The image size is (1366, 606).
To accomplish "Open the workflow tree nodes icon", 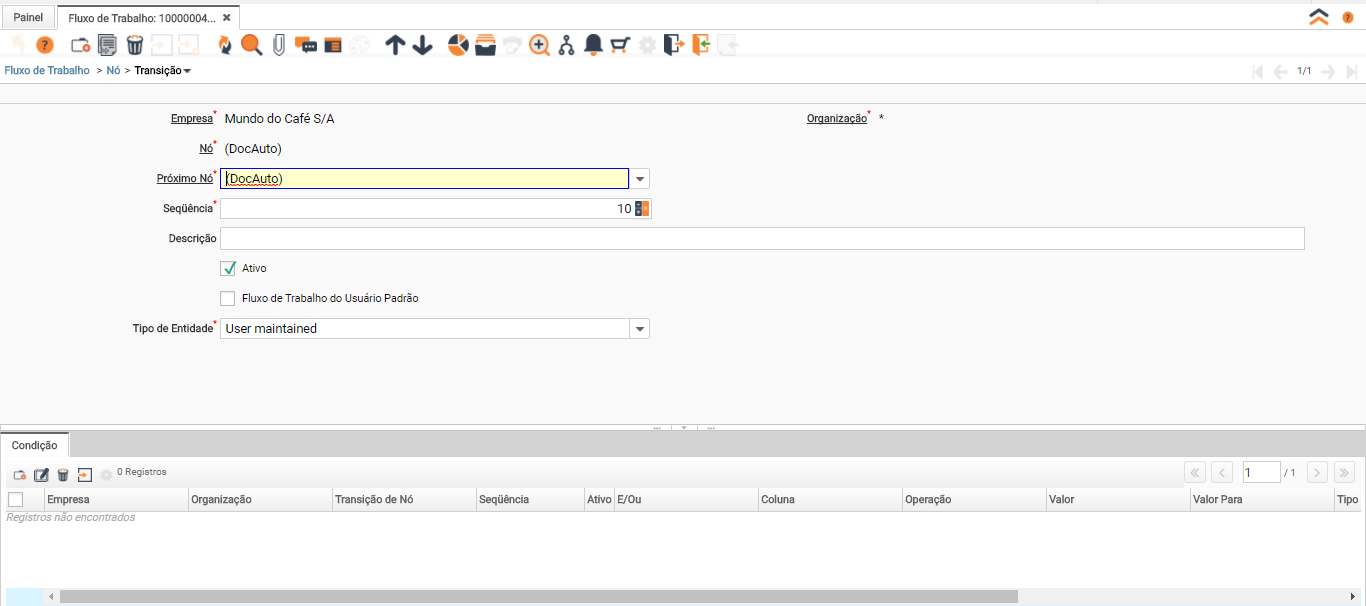I will pyautogui.click(x=566, y=45).
